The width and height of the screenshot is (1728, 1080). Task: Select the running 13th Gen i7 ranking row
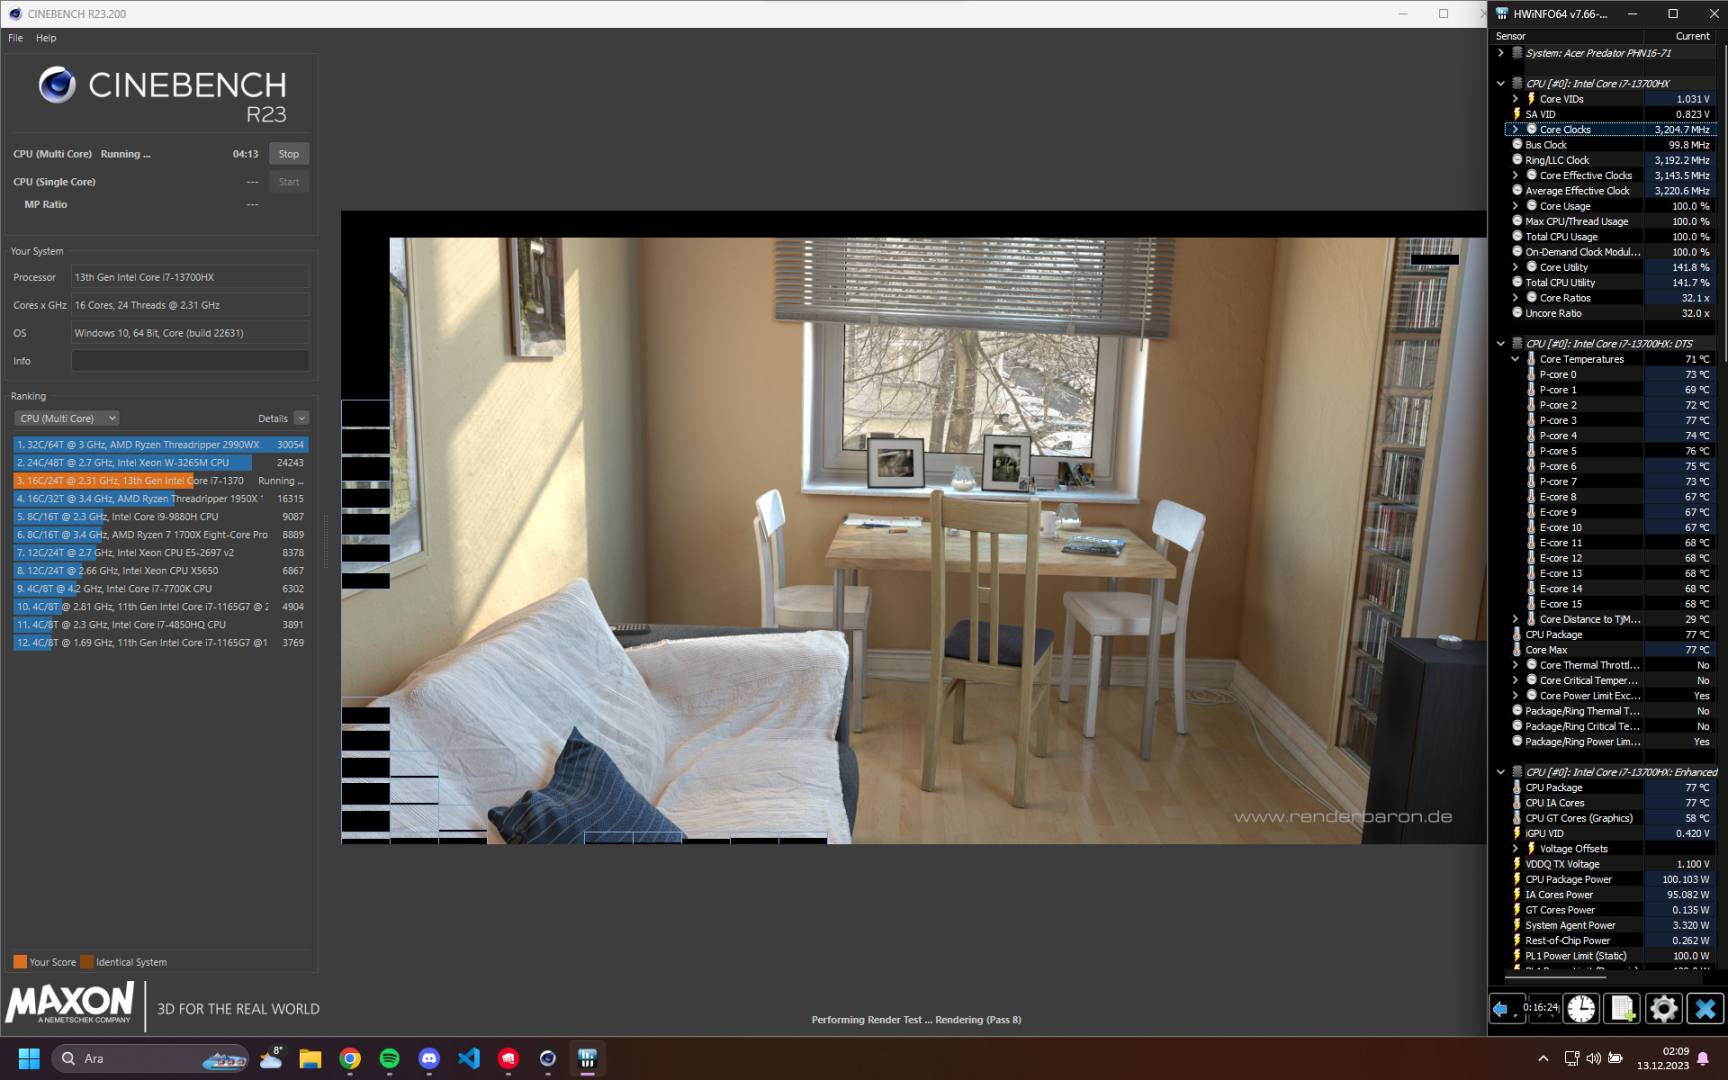(x=160, y=481)
